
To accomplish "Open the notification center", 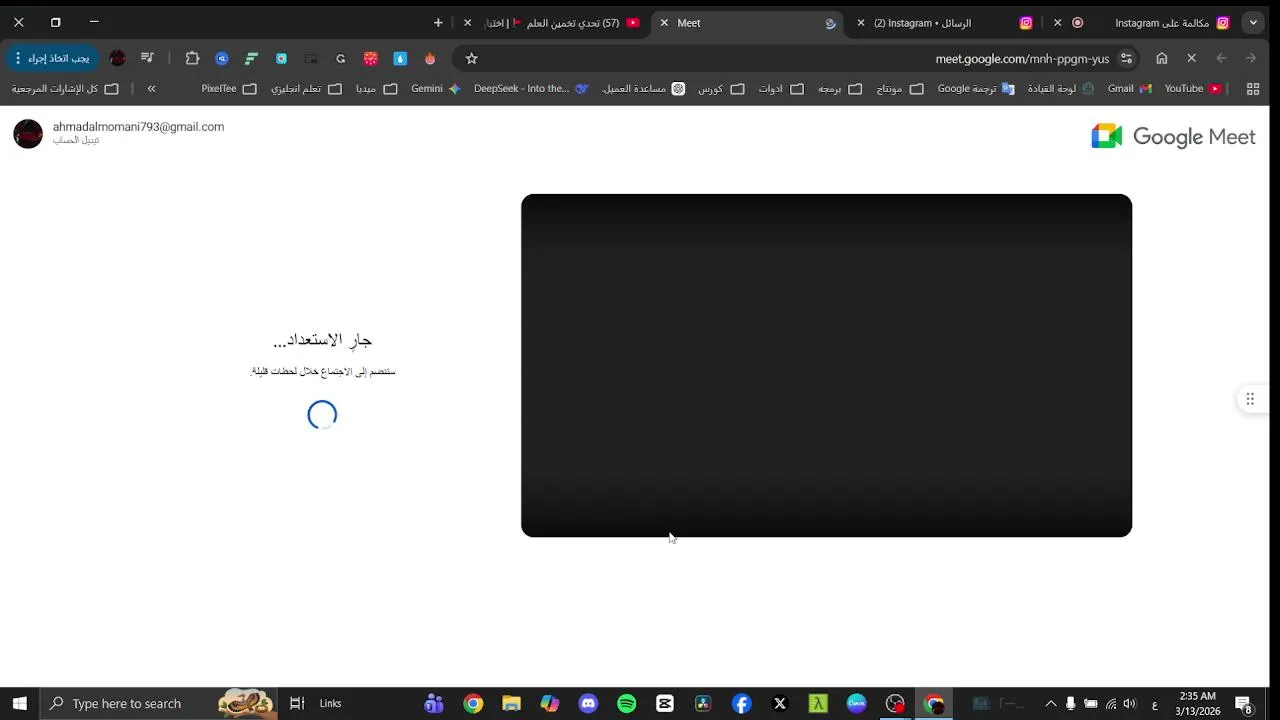I will pos(1244,703).
